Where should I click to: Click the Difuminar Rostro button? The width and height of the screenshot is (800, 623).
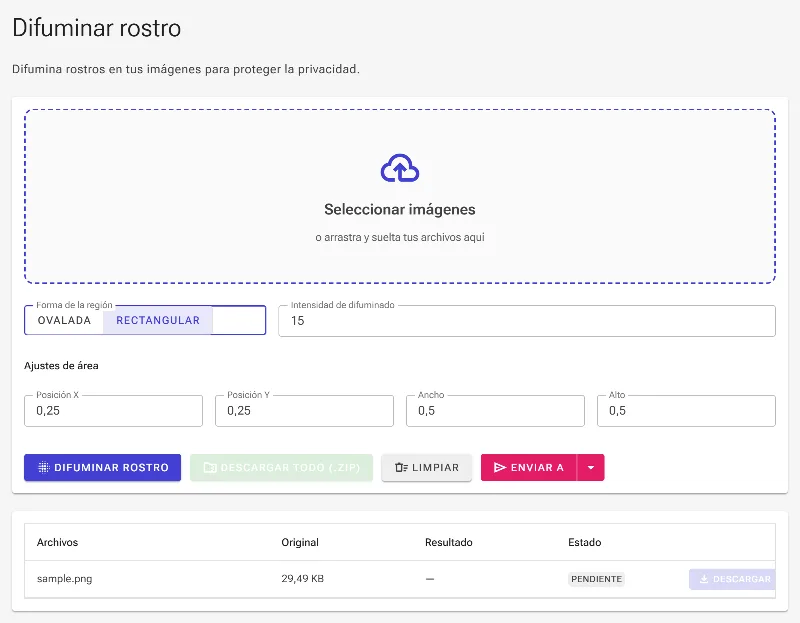tap(103, 467)
